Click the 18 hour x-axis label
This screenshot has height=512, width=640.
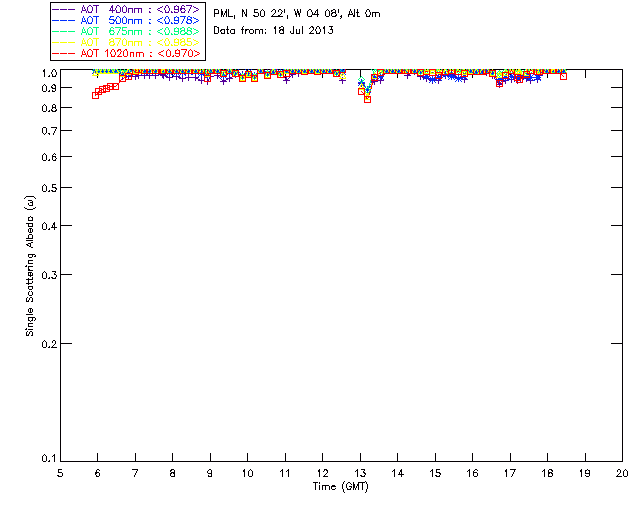(547, 473)
